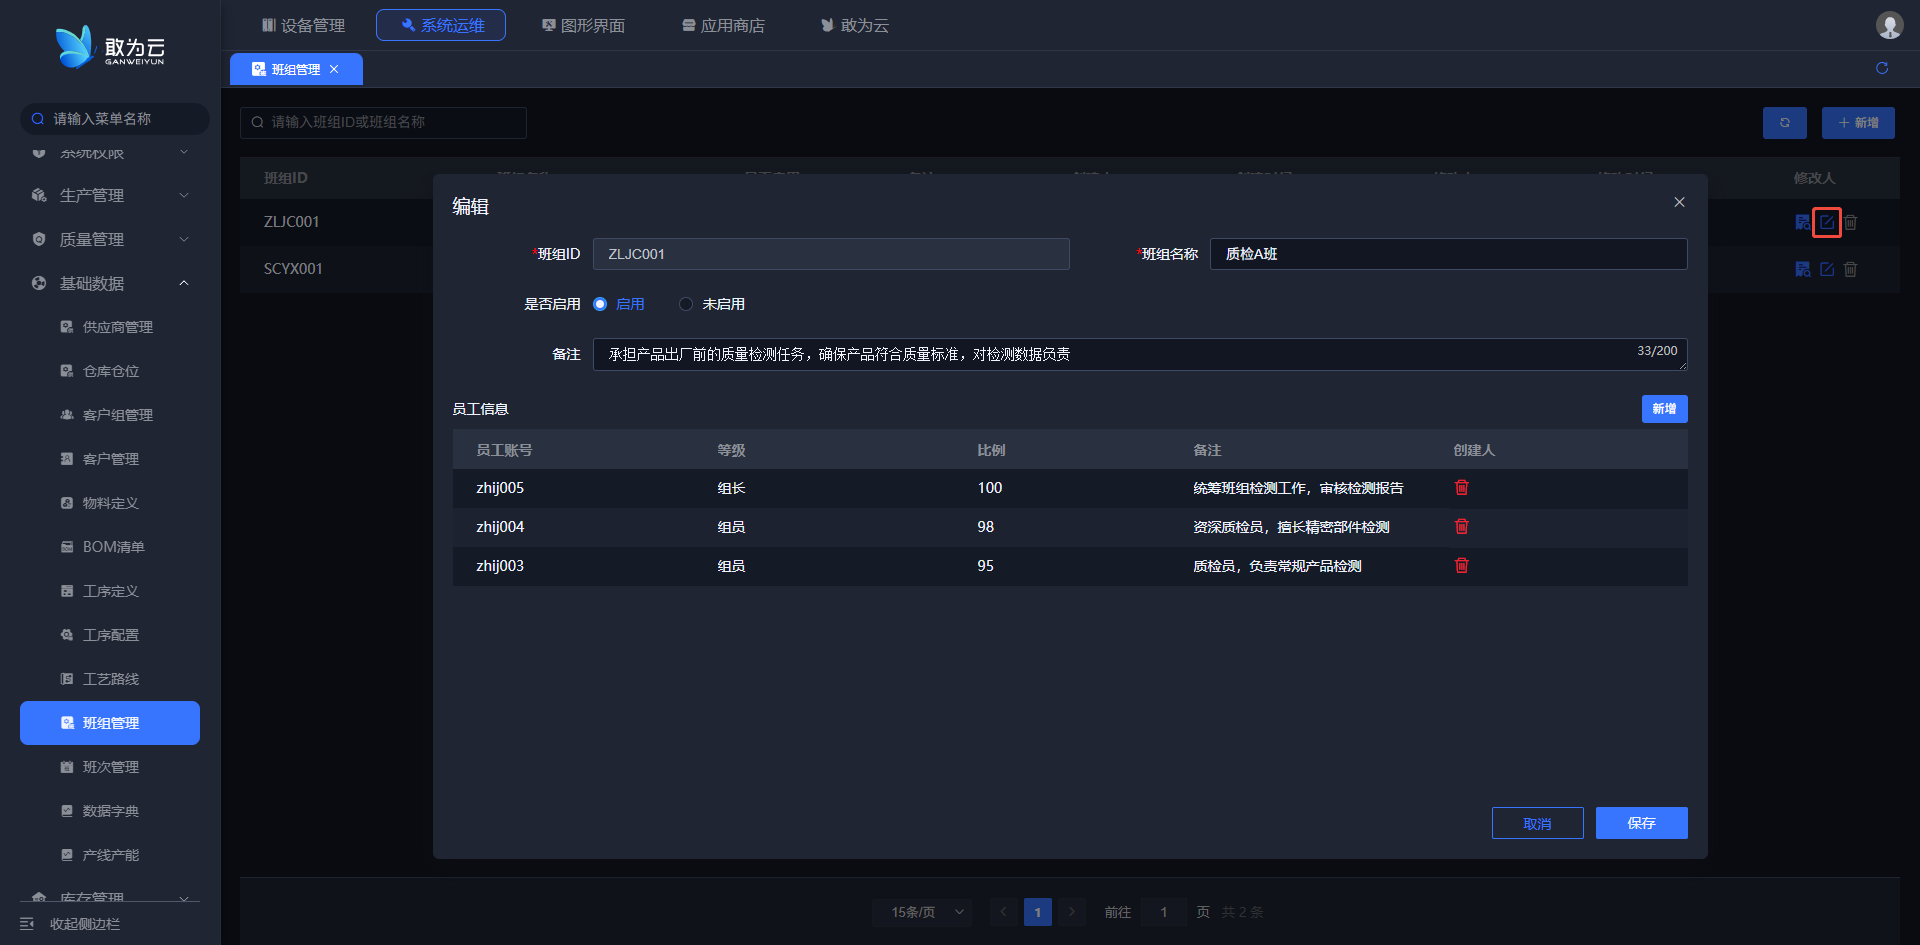Screen dimensions: 1920x945
Task: Select the 未启用 radio button
Action: click(x=686, y=304)
